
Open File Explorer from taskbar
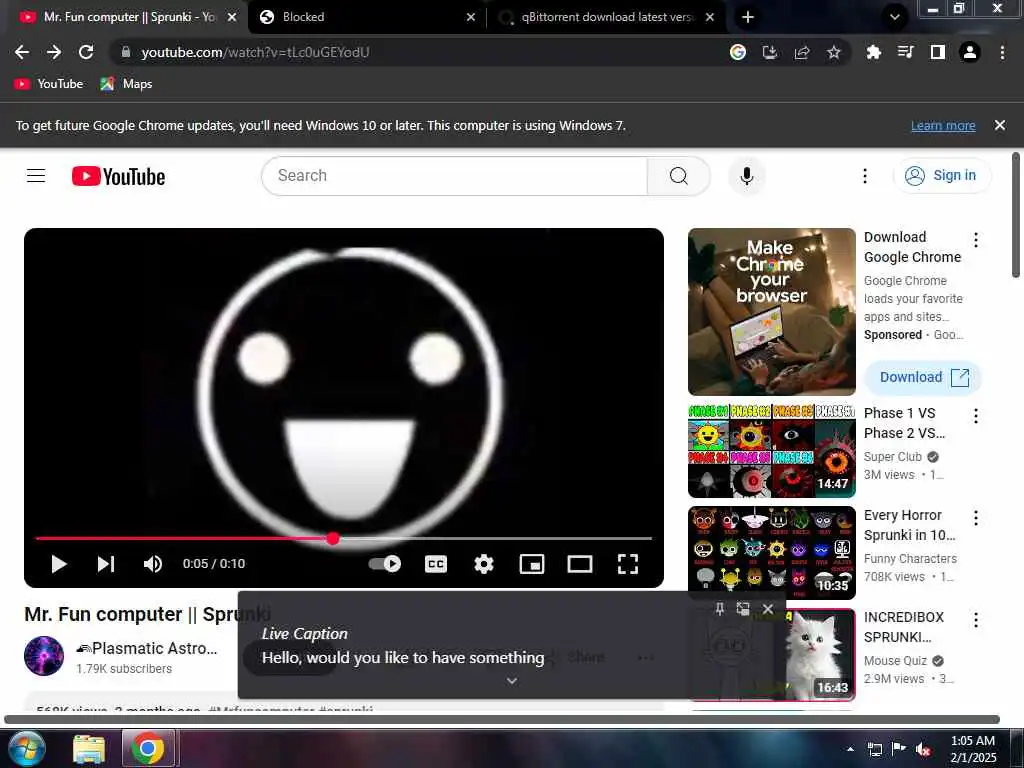pos(89,749)
